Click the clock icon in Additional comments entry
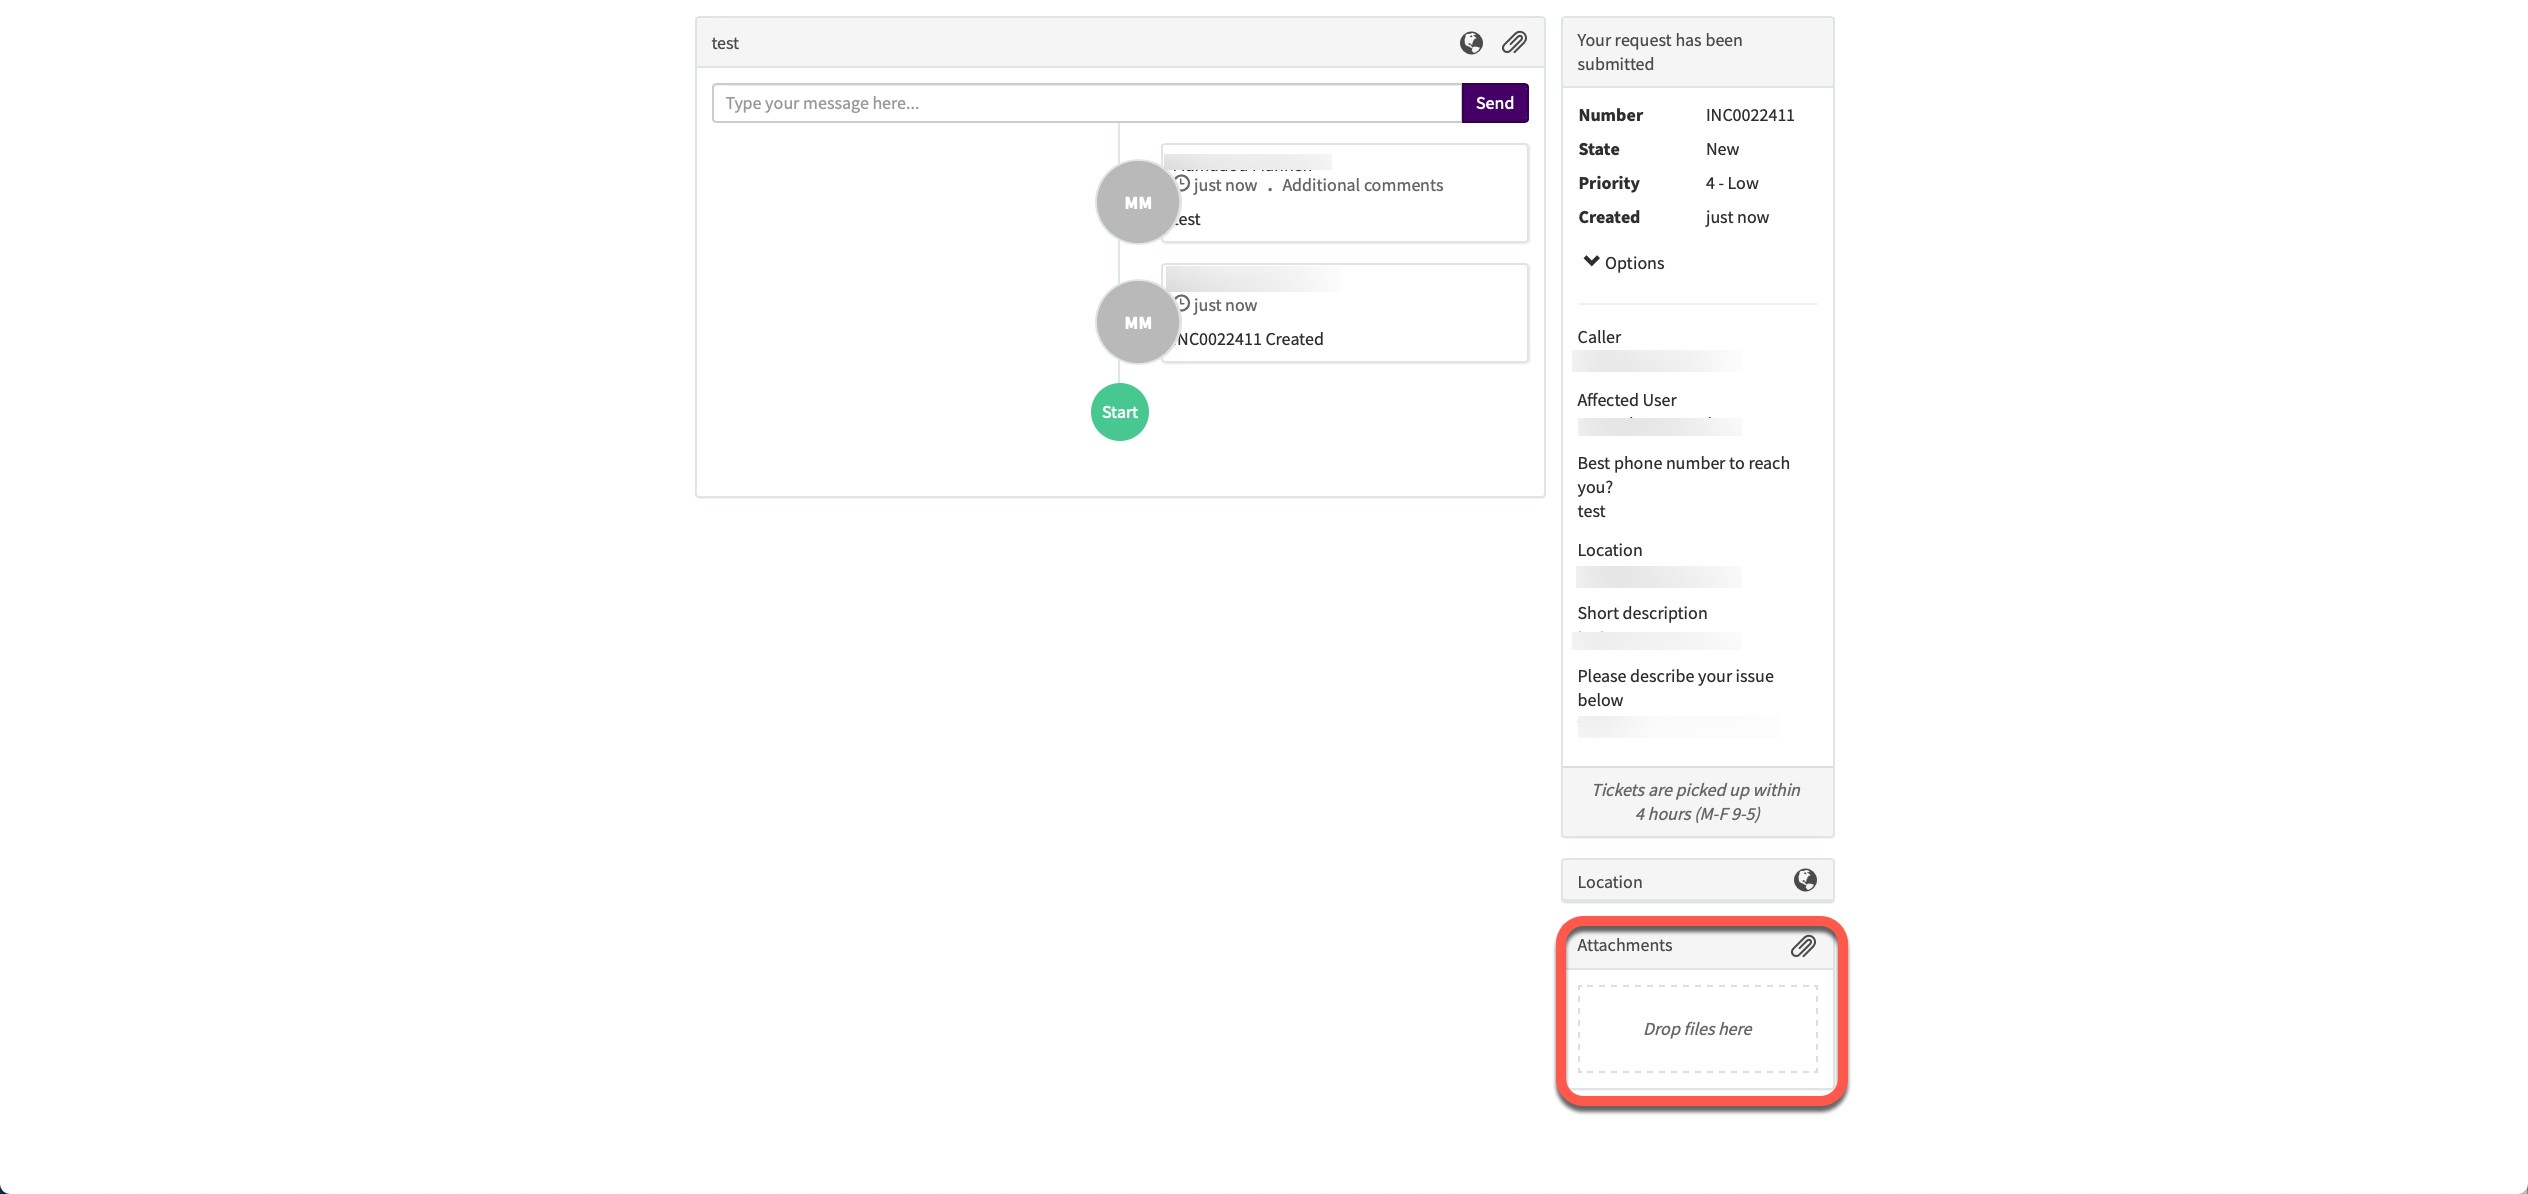2528x1194 pixels. (x=1182, y=184)
